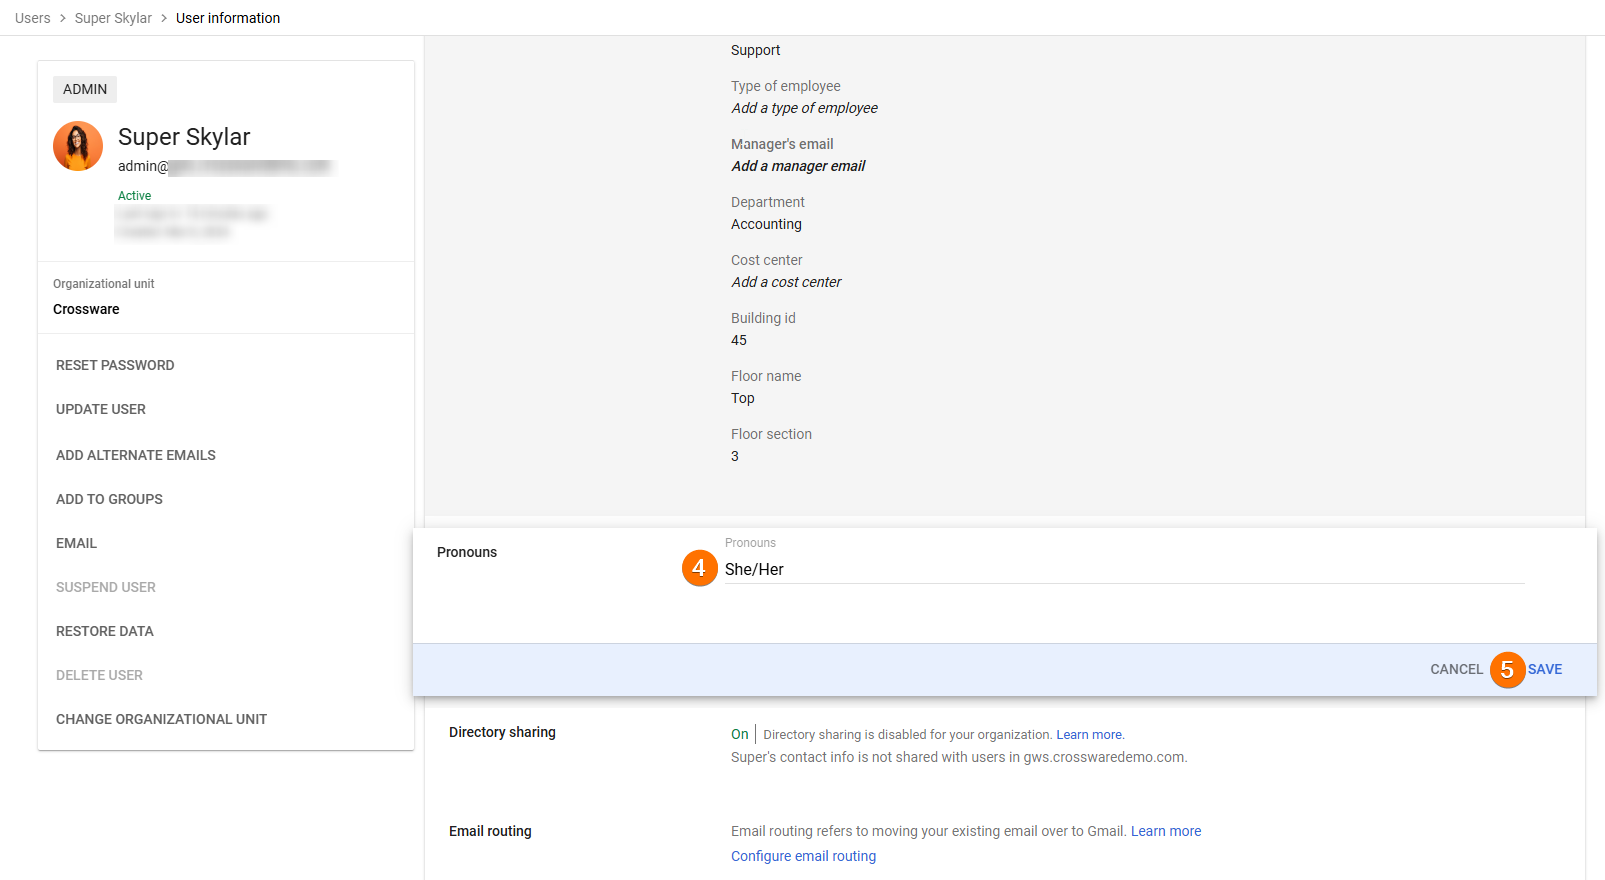Viewport: 1605px width, 880px height.
Task: Click Add a cost center
Action: 786,282
